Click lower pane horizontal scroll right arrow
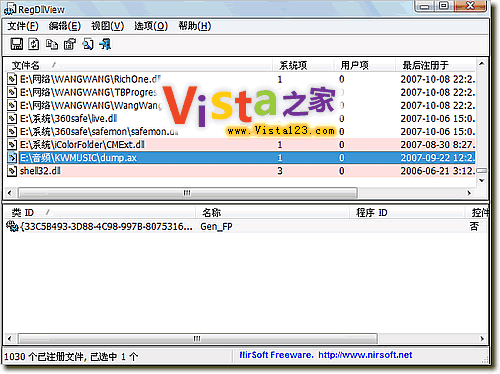The height and width of the screenshot is (374, 500). [482, 339]
